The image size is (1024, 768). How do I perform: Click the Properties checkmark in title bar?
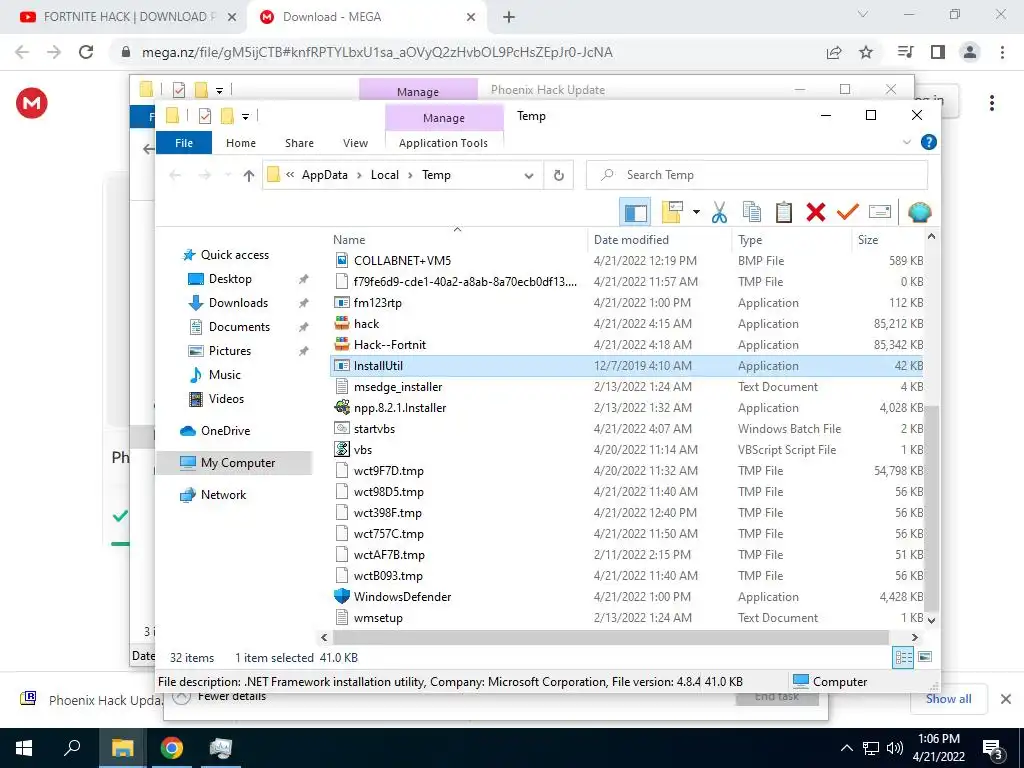click(x=204, y=116)
